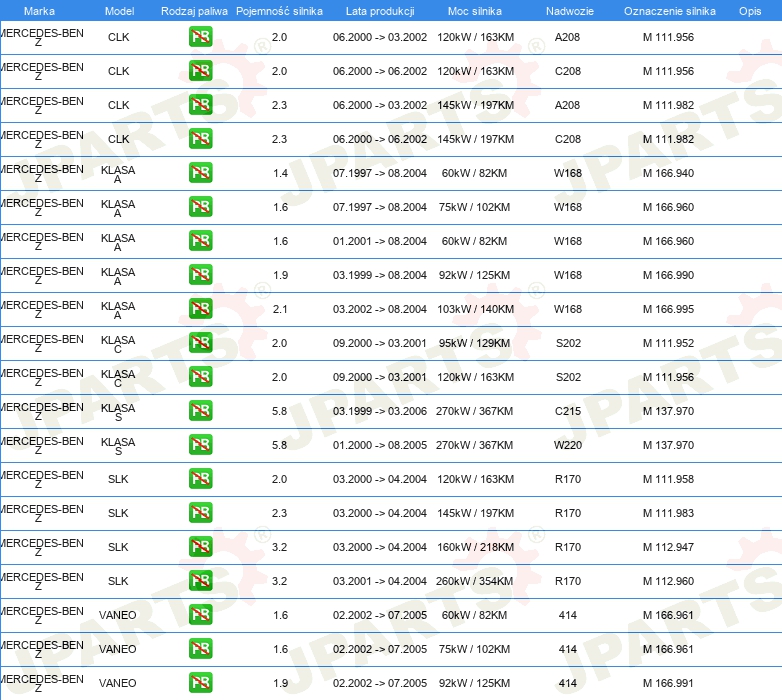The width and height of the screenshot is (782, 700).
Task: Click the fuel icon in the SLK M 112.960 row
Action: tap(200, 580)
